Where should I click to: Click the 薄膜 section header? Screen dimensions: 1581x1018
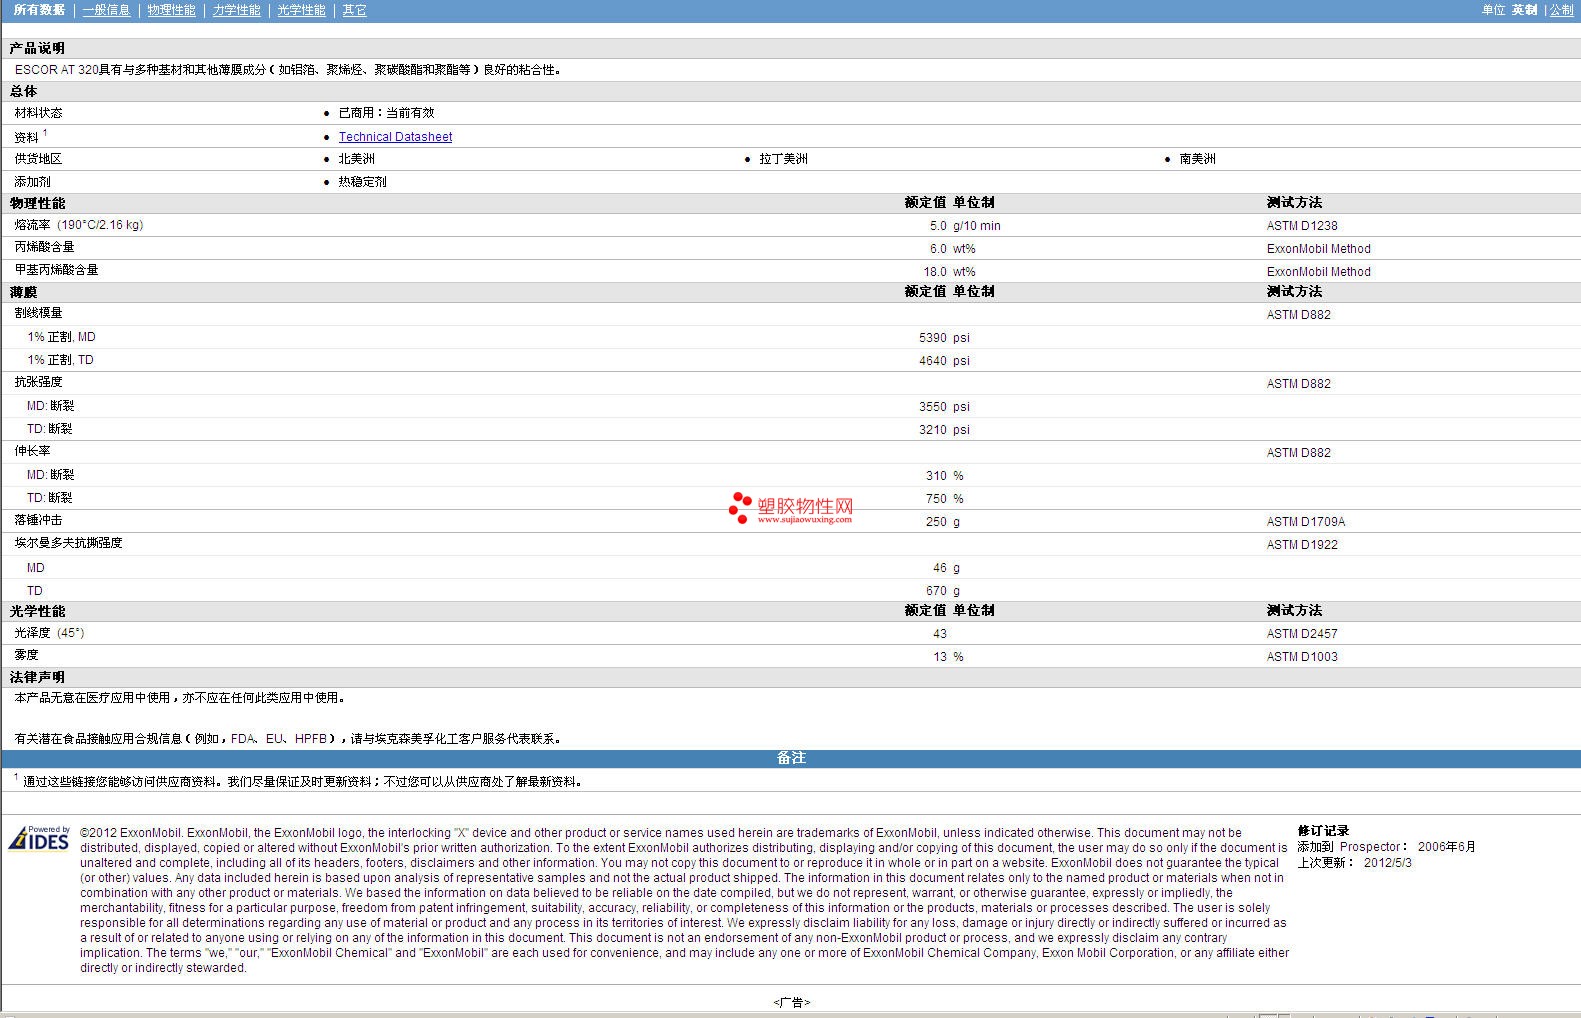click(24, 292)
